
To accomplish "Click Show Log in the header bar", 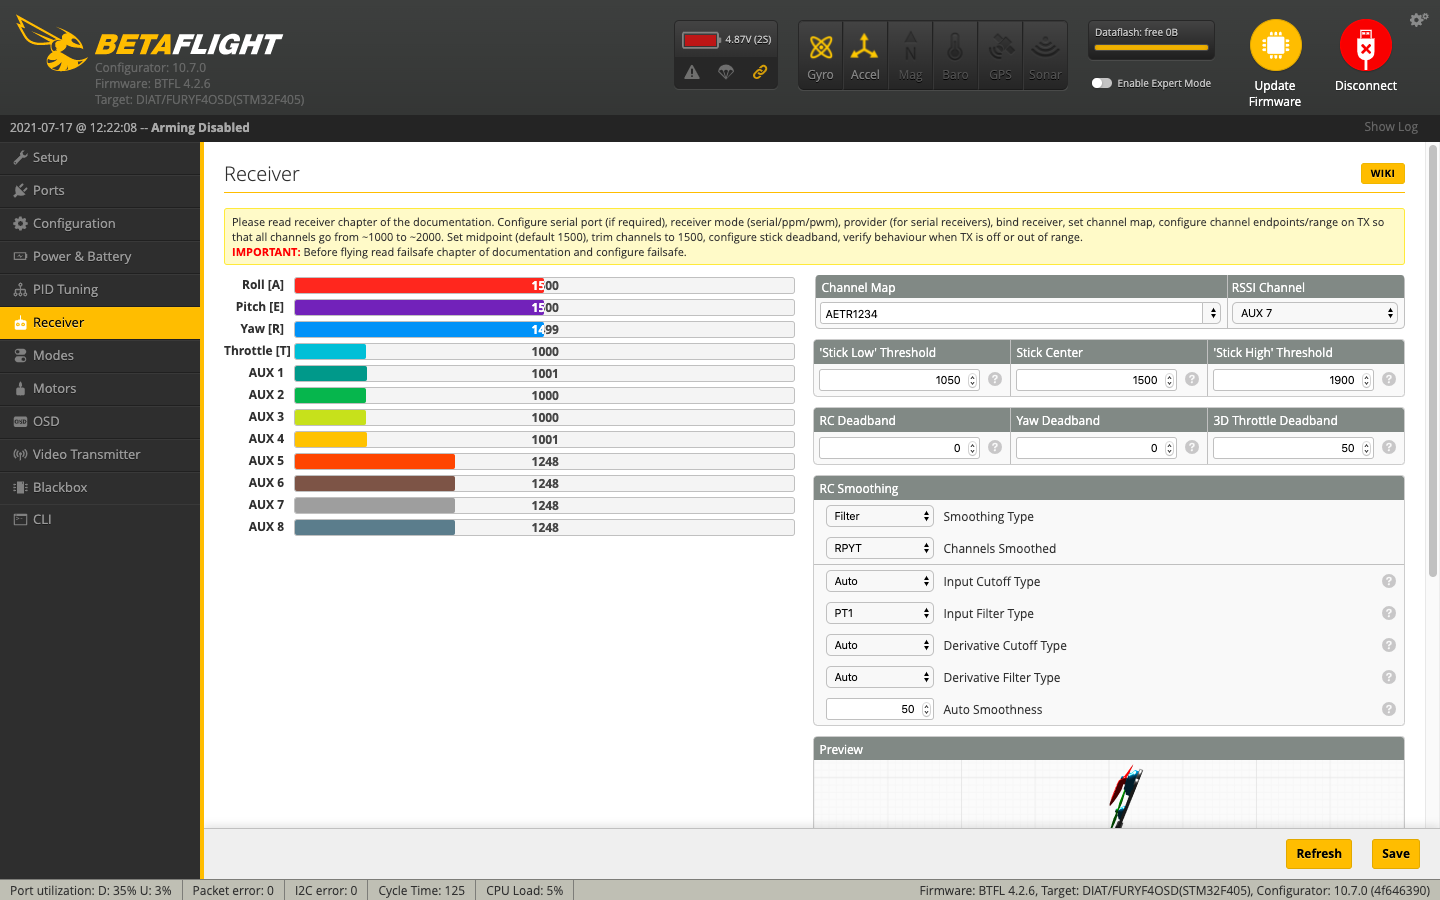I will [1390, 126].
